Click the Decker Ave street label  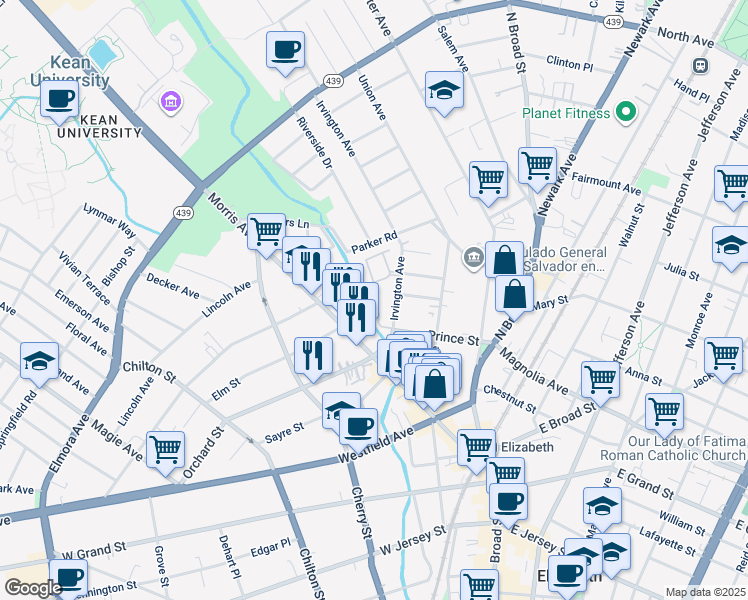(x=172, y=285)
